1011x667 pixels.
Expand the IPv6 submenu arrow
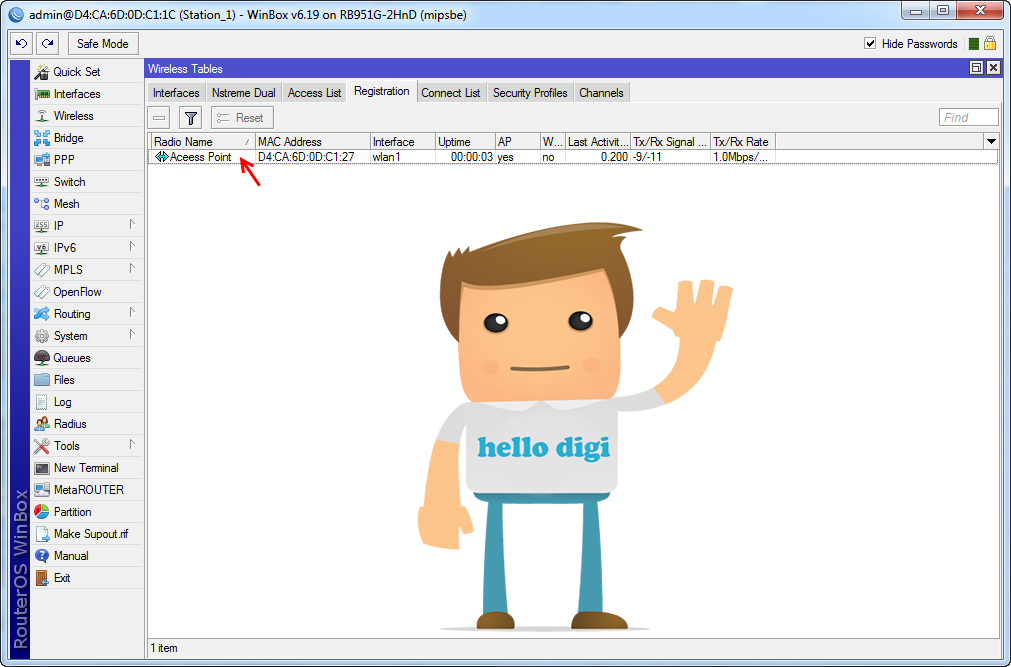click(x=132, y=246)
